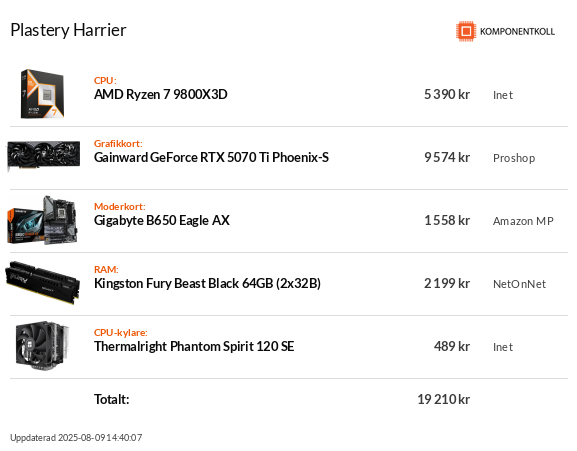Image resolution: width=577 pixels, height=451 pixels.
Task: Click the Inet store label for the CPU
Action: point(503,95)
